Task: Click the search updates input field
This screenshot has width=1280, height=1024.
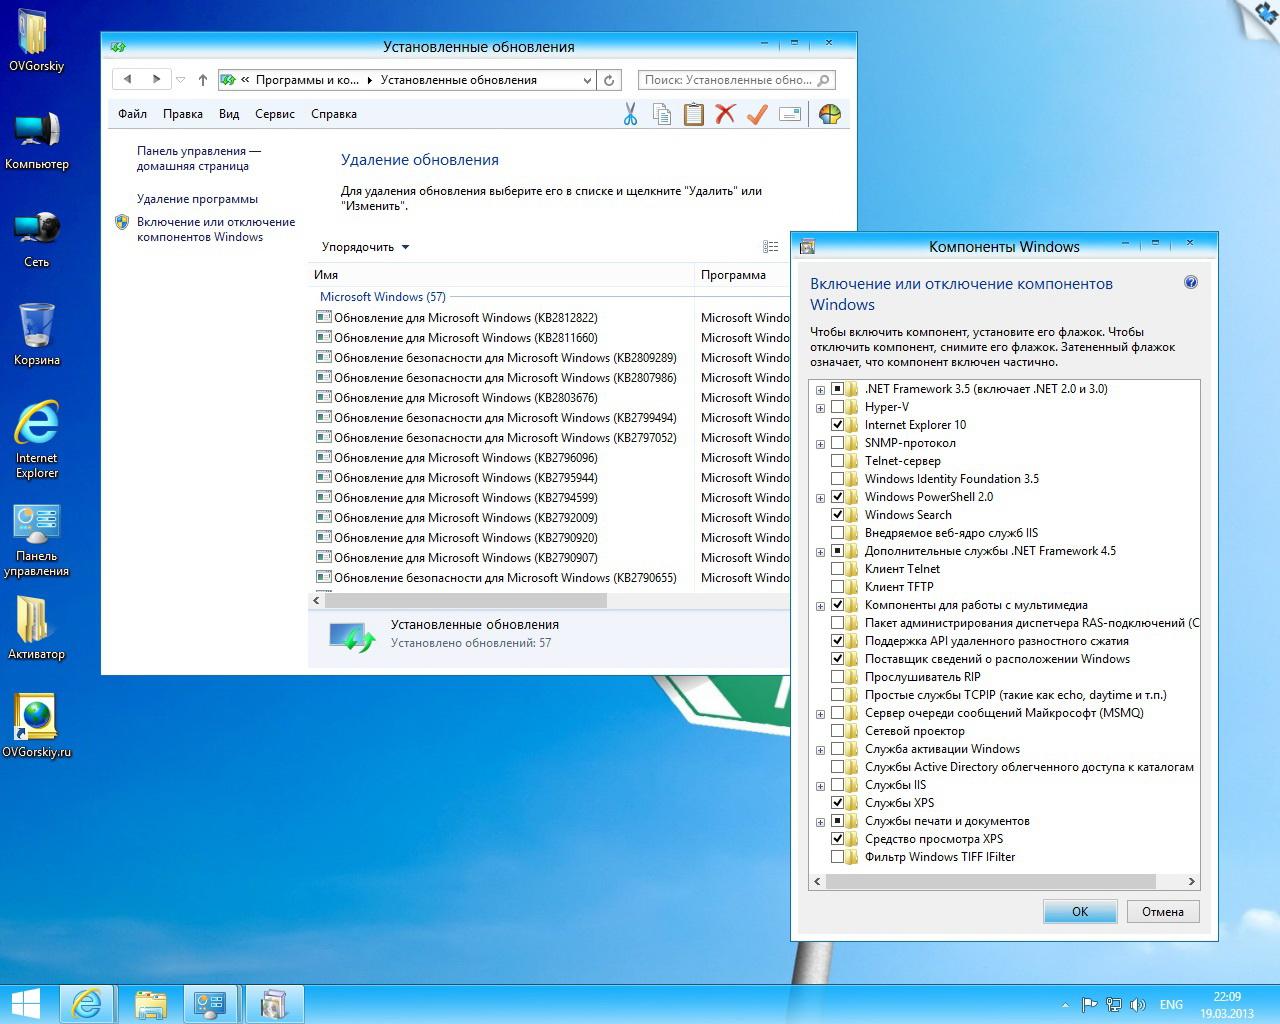Action: click(728, 80)
